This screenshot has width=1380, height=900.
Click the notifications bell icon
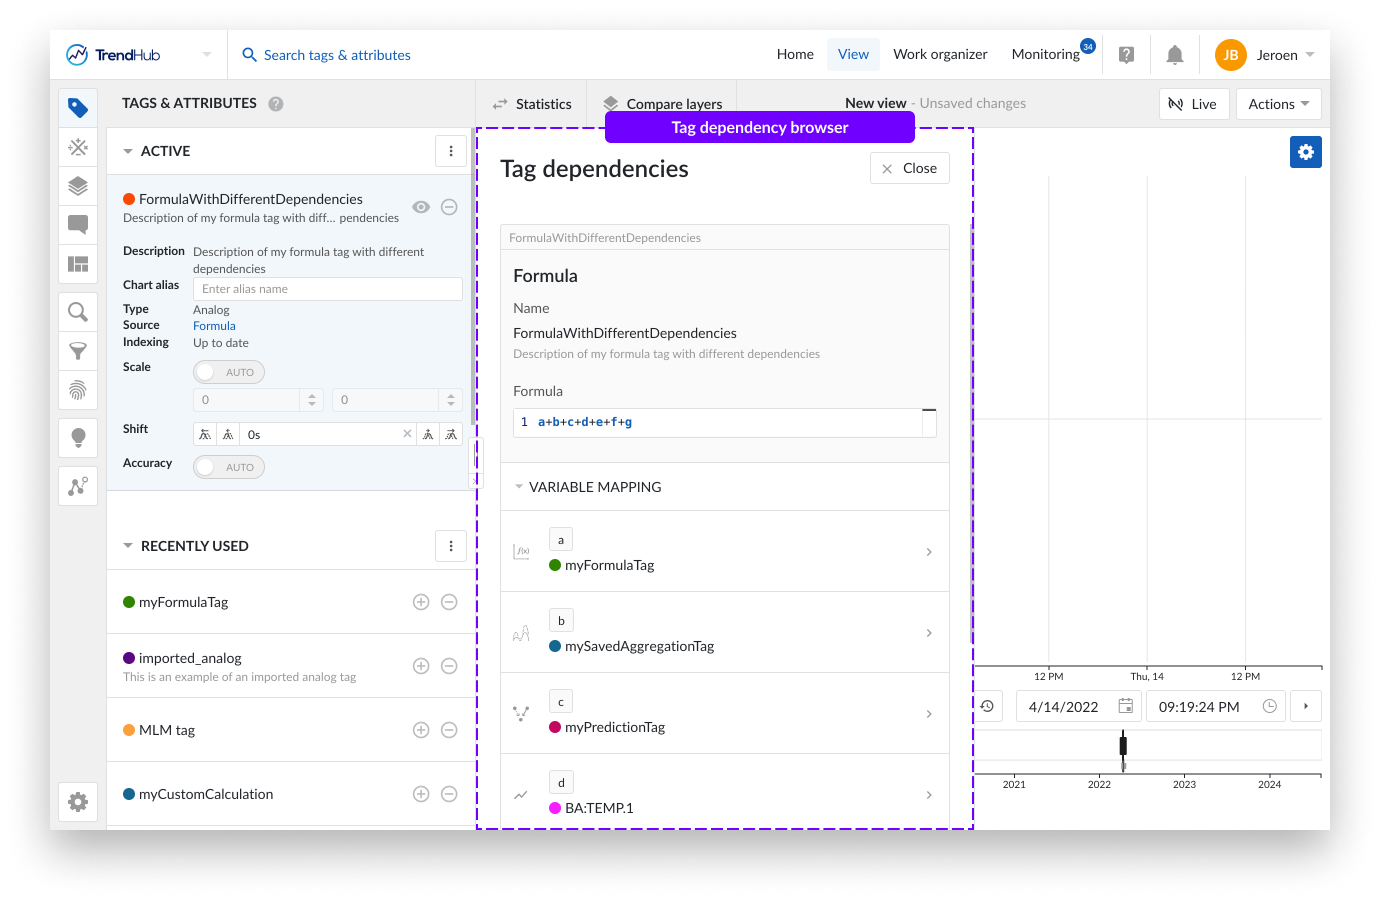point(1175,55)
